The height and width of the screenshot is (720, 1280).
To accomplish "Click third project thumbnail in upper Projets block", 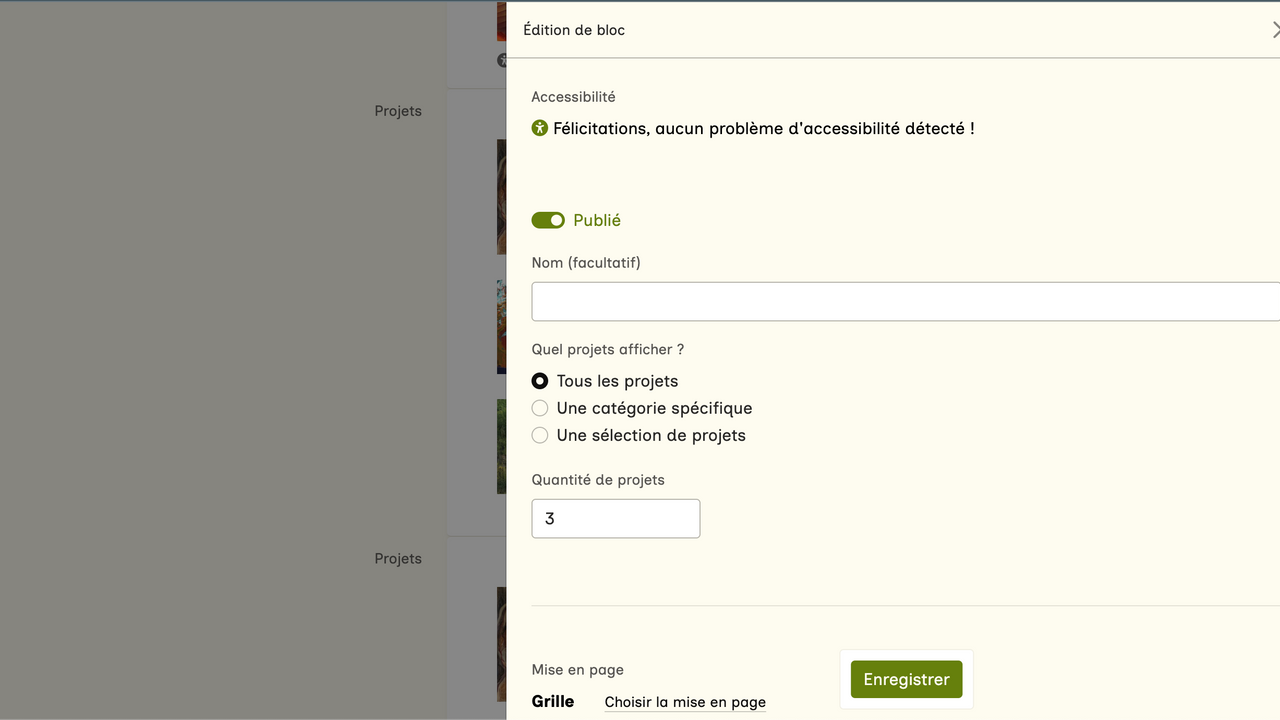I will coord(501,446).
